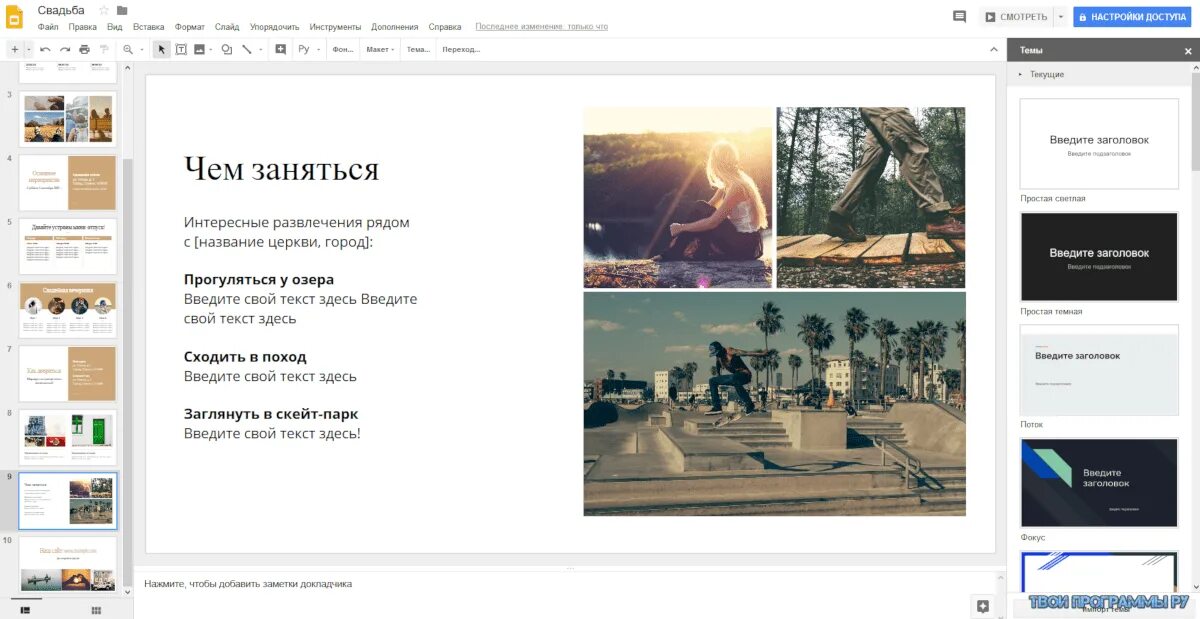Select slide 10 thumbnail

[68, 565]
